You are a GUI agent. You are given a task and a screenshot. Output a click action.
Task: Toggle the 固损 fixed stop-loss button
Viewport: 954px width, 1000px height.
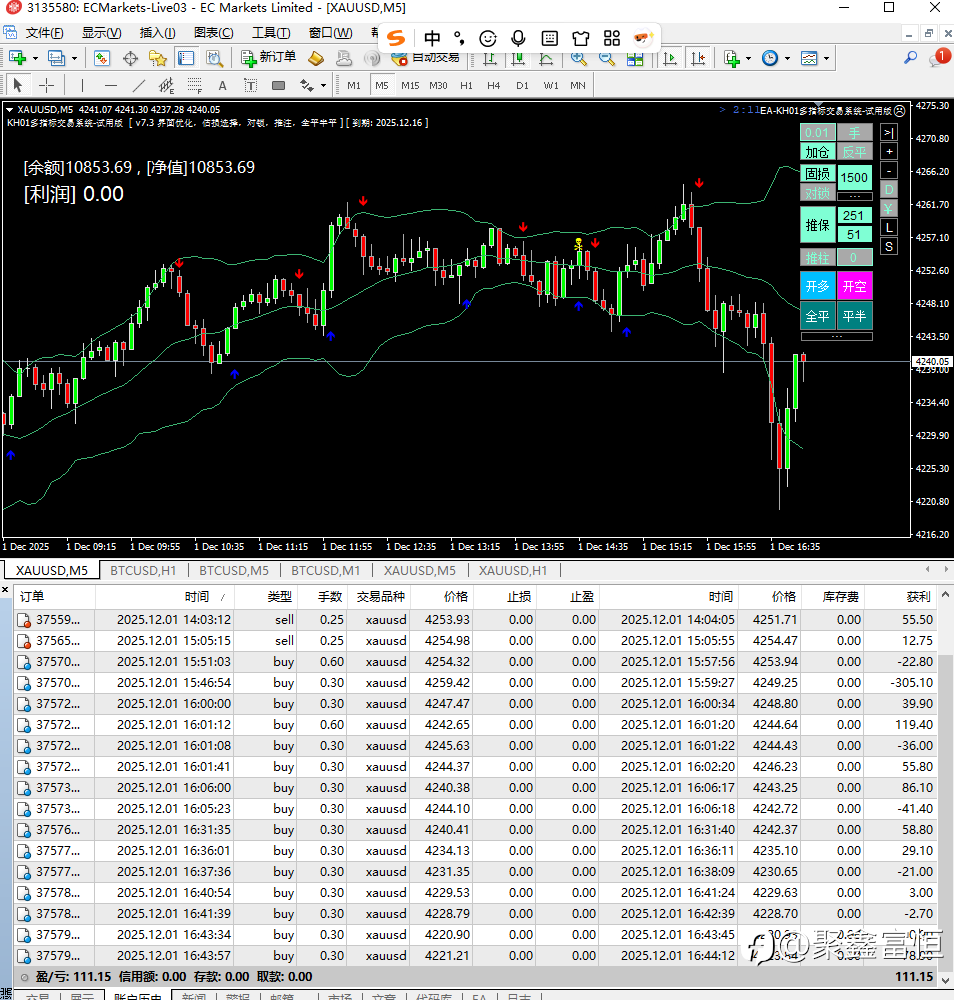[x=817, y=173]
